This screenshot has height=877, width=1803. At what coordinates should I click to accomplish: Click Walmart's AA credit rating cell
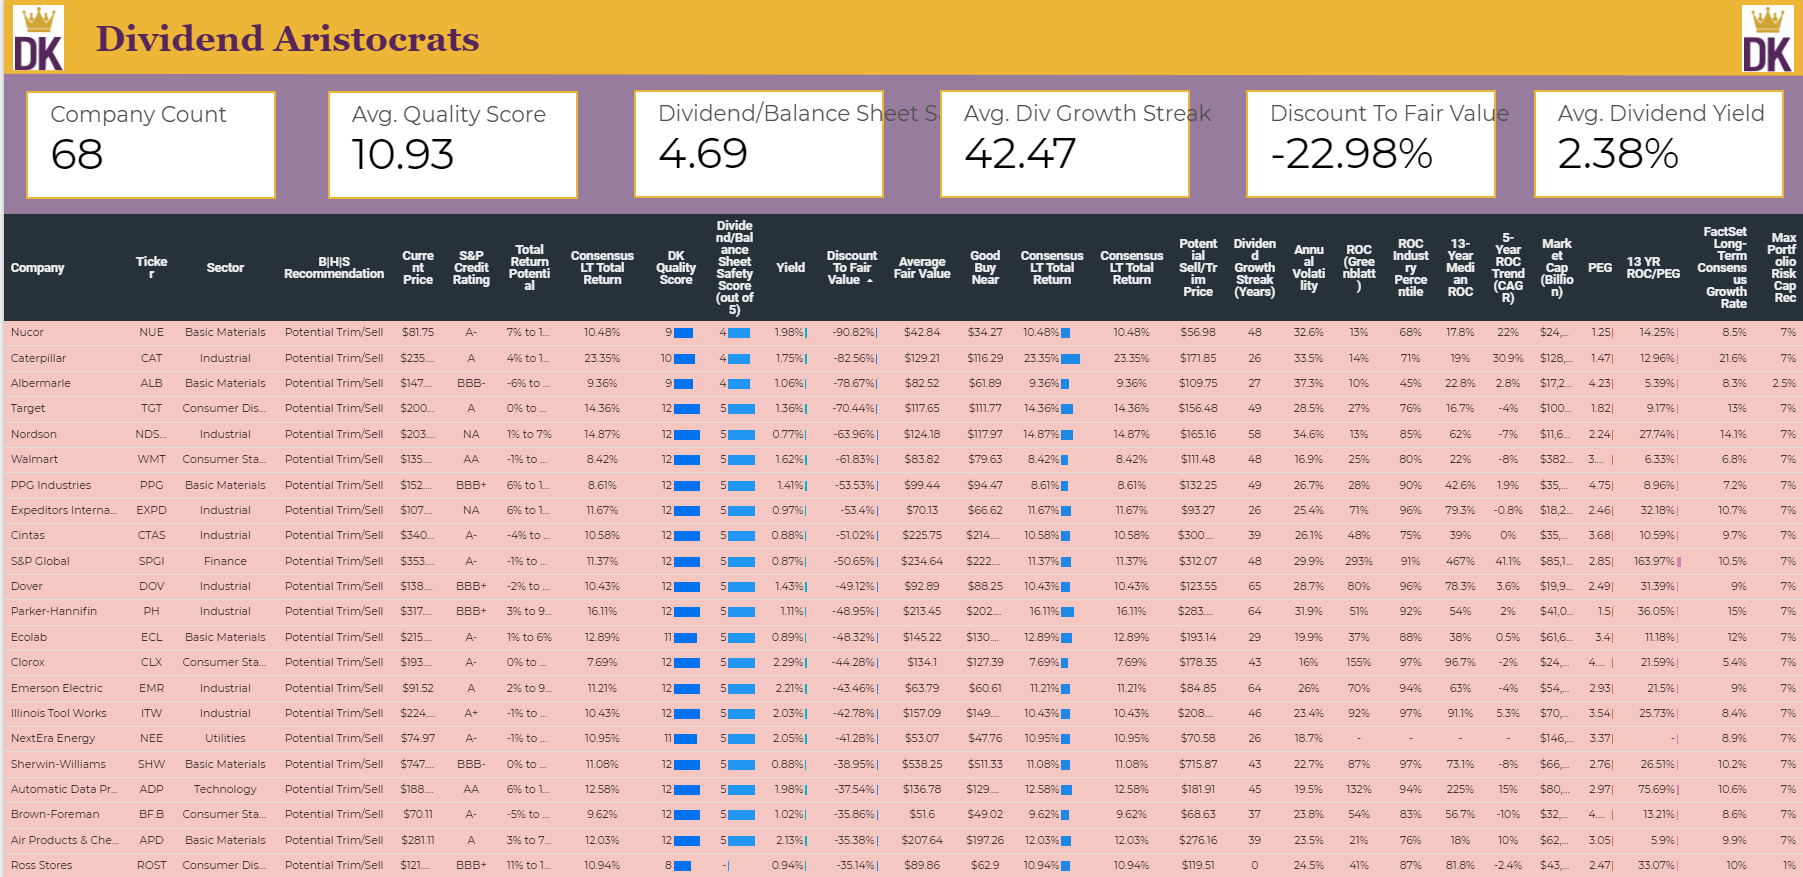[x=471, y=459]
